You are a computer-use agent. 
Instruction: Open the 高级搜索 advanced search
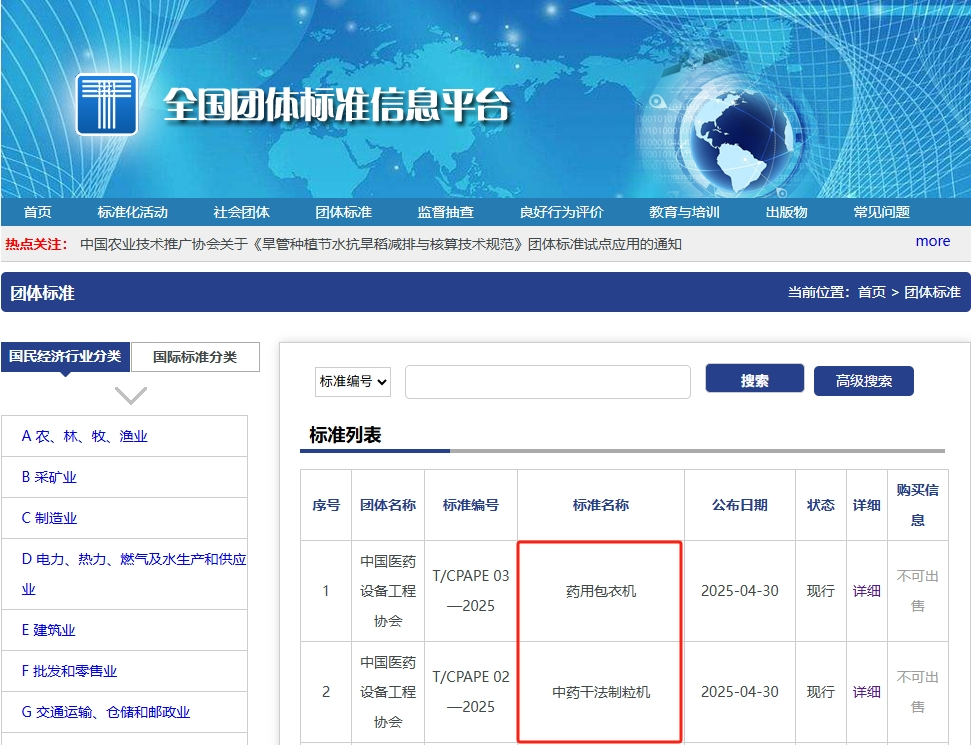tap(862, 380)
